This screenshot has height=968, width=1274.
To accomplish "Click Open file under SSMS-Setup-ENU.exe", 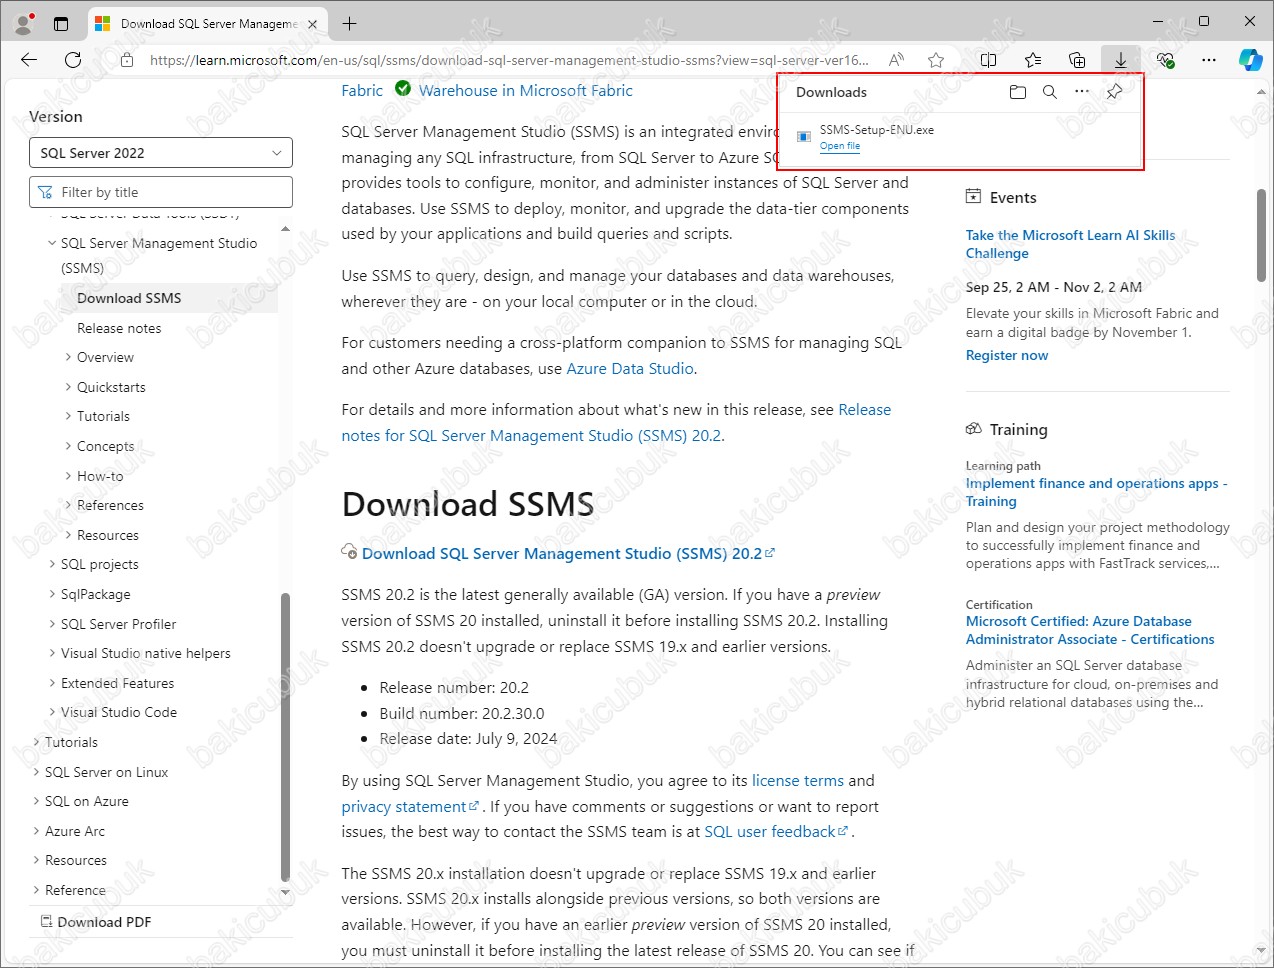I will pos(840,146).
